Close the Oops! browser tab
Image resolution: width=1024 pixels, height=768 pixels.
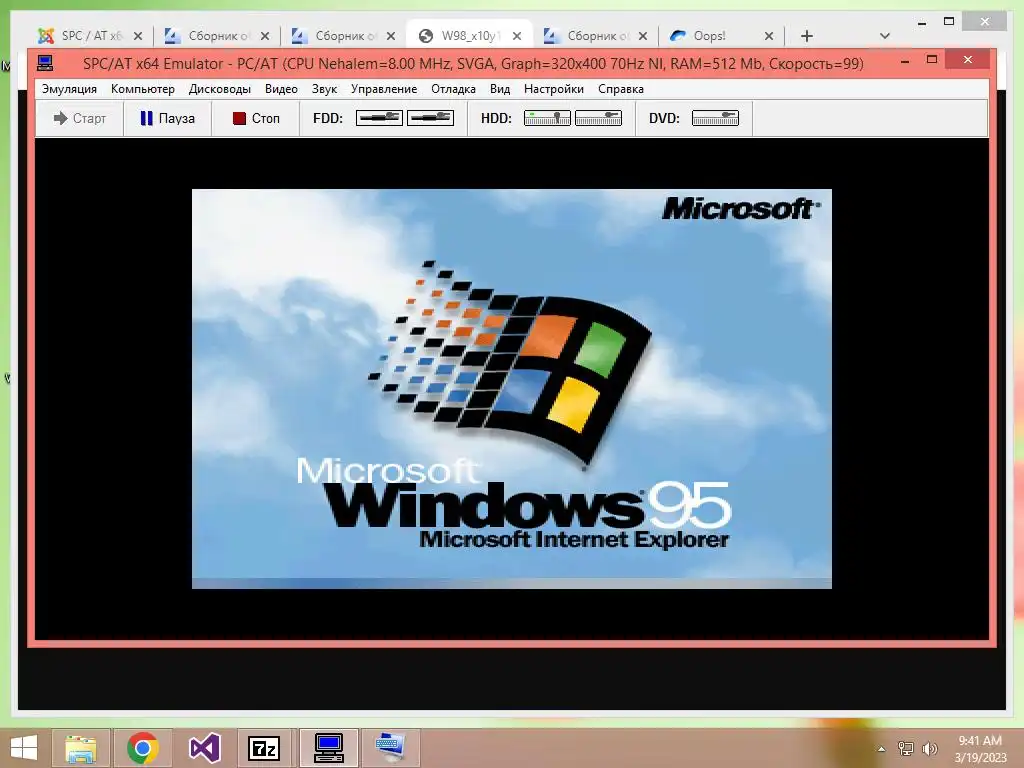tap(769, 36)
